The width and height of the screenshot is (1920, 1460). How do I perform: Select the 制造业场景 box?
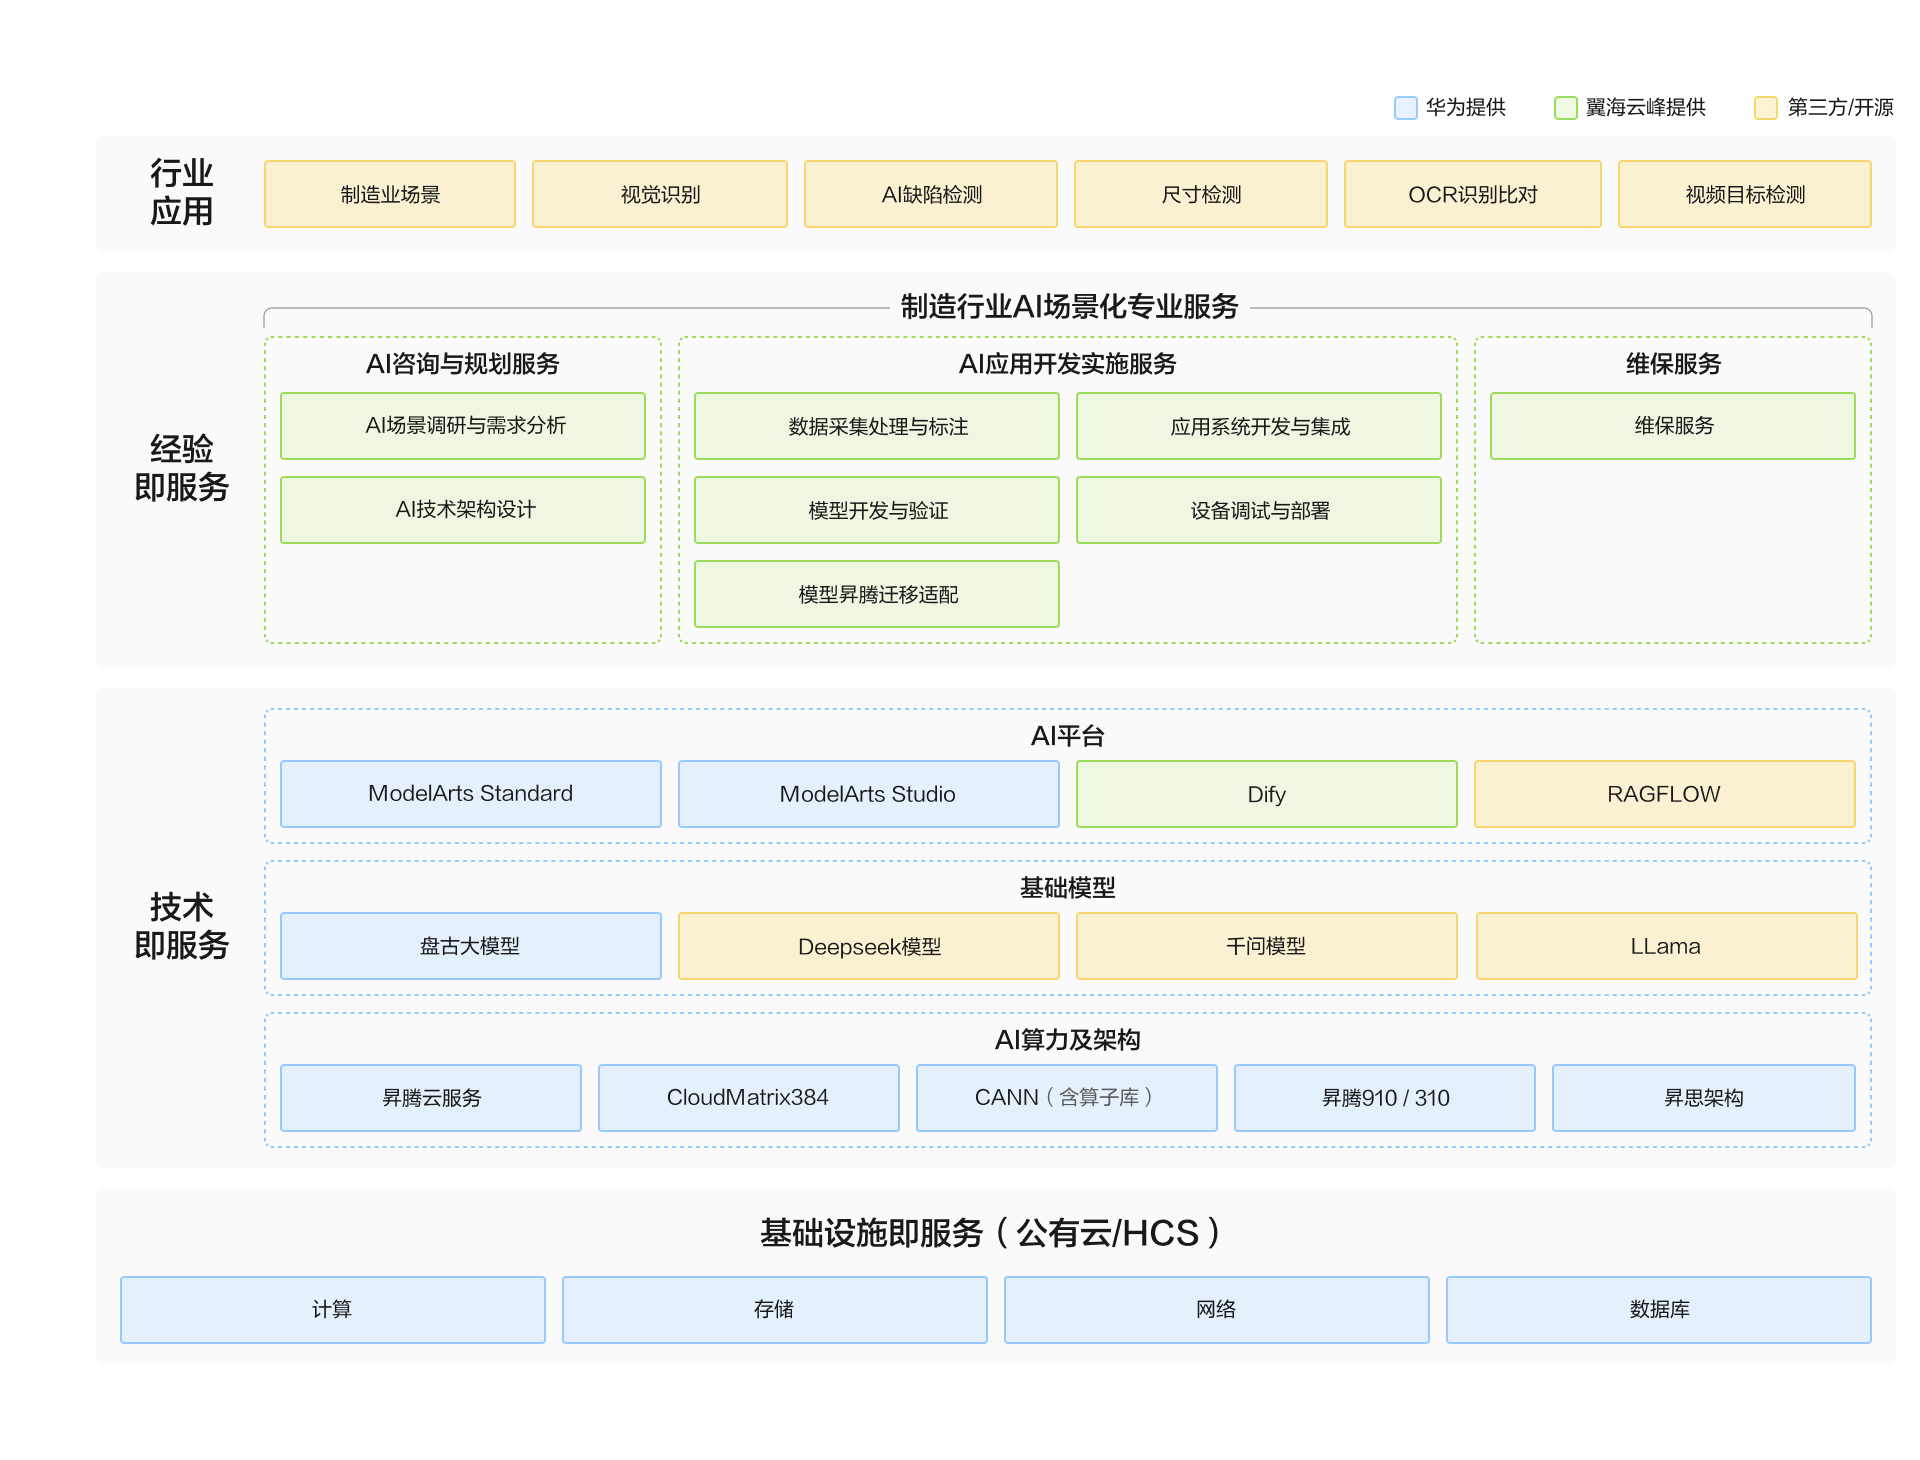390,194
